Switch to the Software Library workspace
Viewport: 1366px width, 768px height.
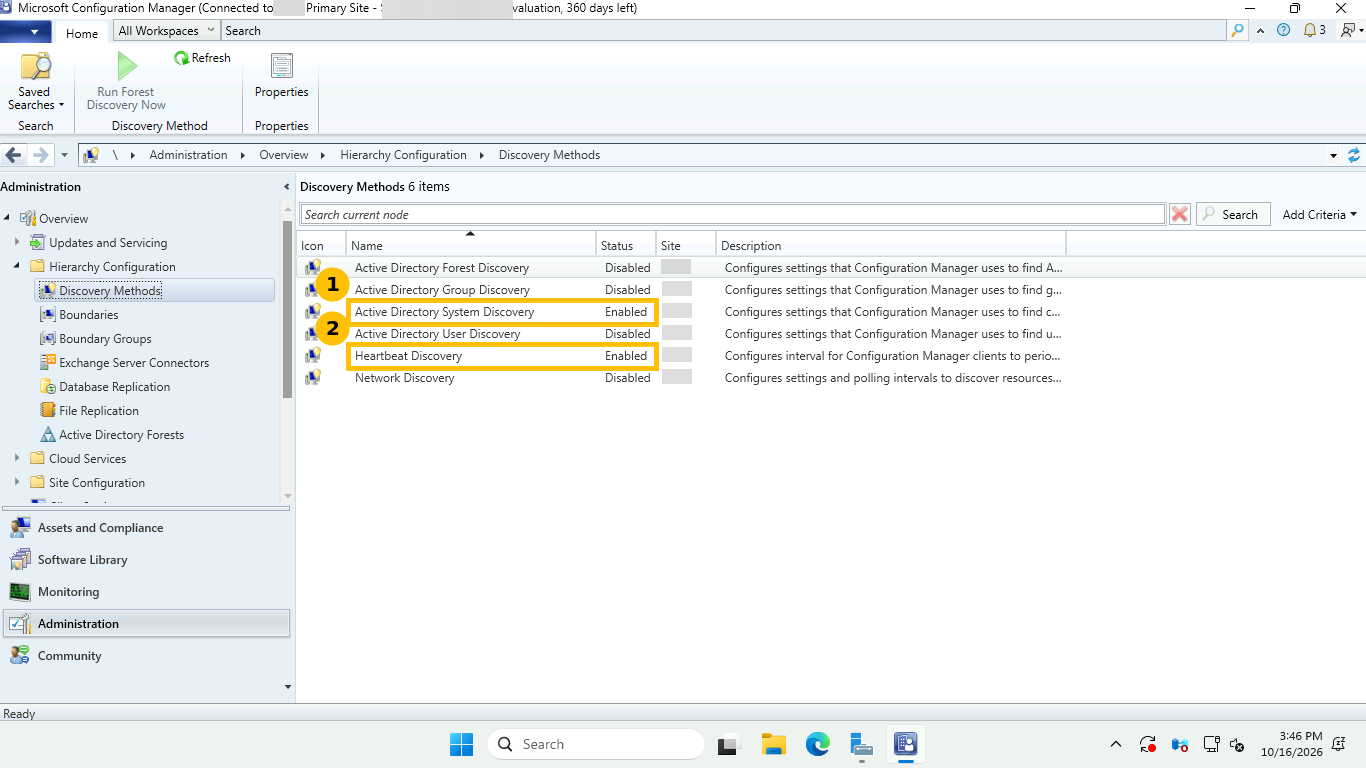(146, 560)
